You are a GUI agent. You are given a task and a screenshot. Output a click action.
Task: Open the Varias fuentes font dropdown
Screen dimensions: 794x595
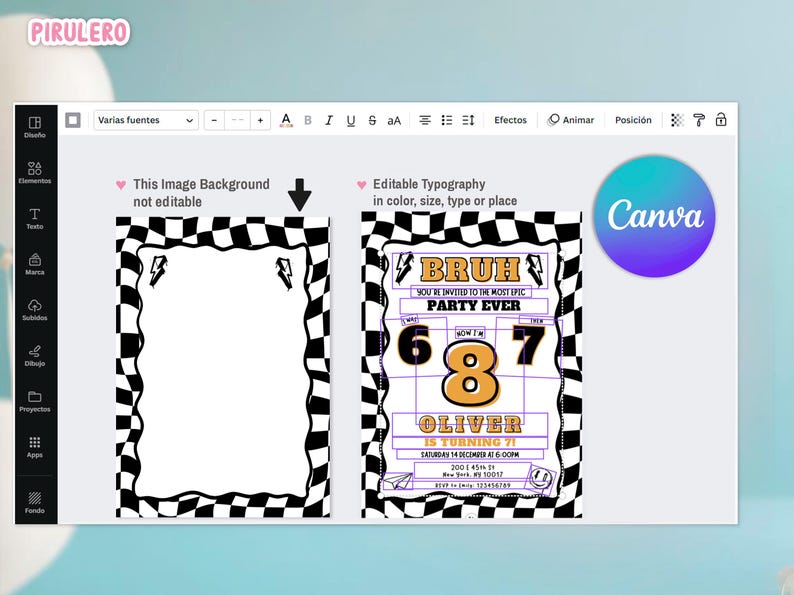[x=146, y=120]
